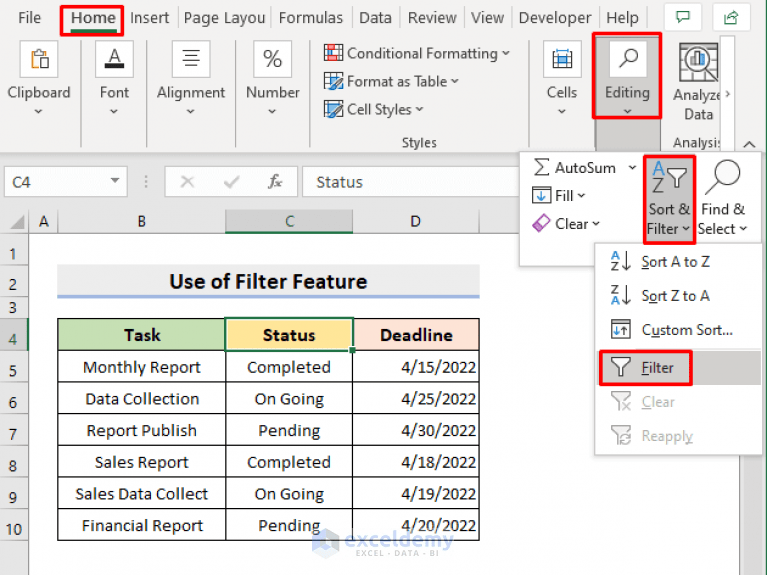This screenshot has width=767, height=575.
Task: Click the Find & Select magnifier icon
Action: [723, 177]
